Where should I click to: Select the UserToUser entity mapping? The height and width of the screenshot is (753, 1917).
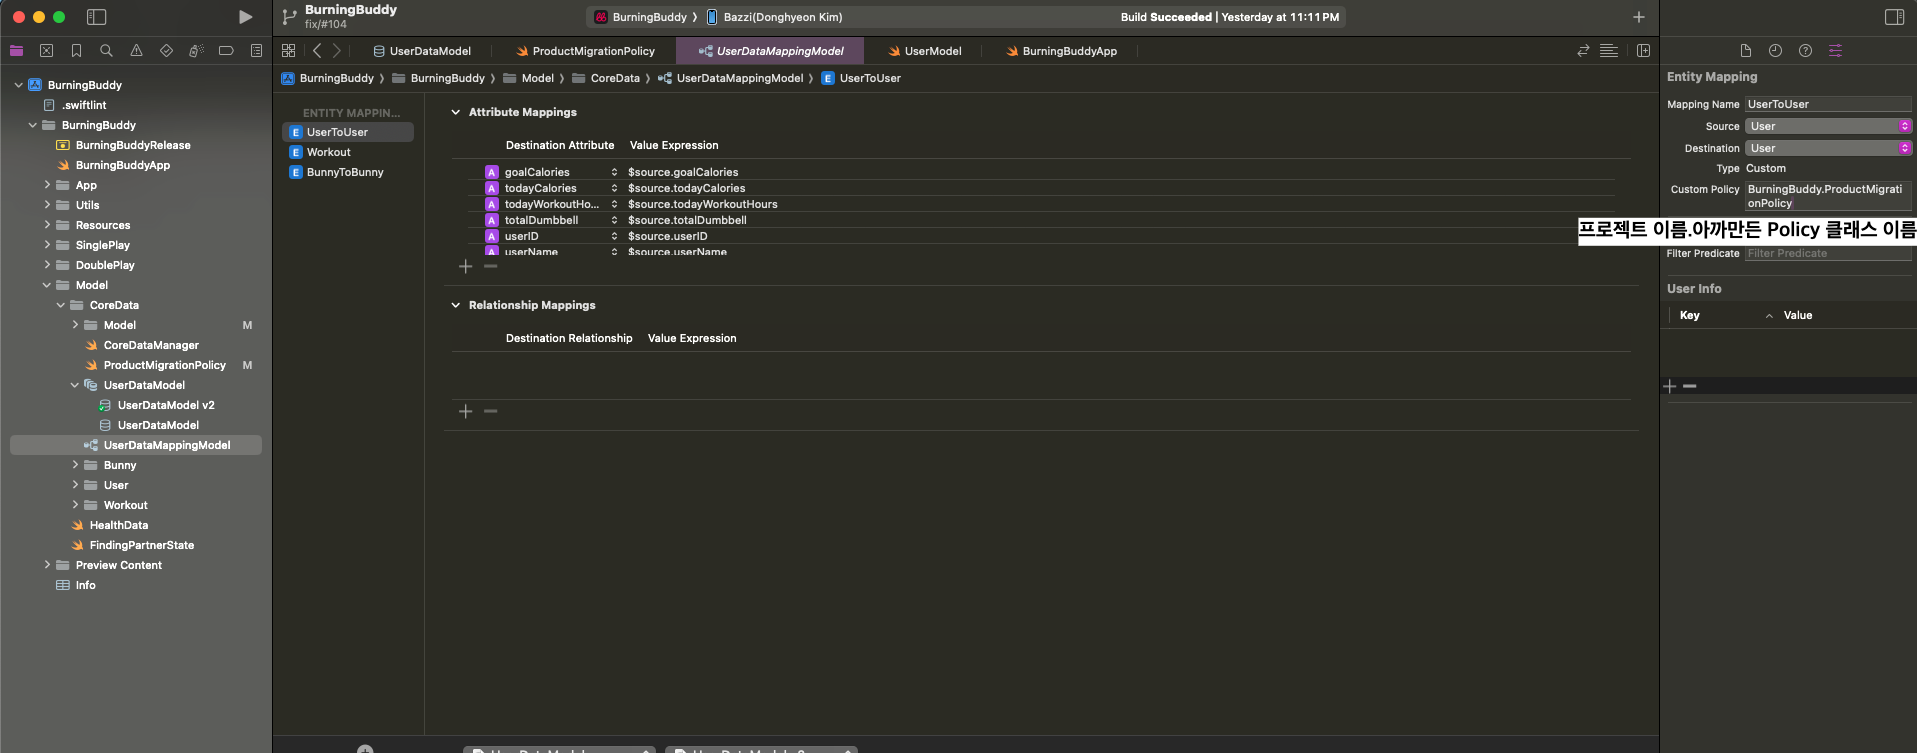click(x=348, y=132)
